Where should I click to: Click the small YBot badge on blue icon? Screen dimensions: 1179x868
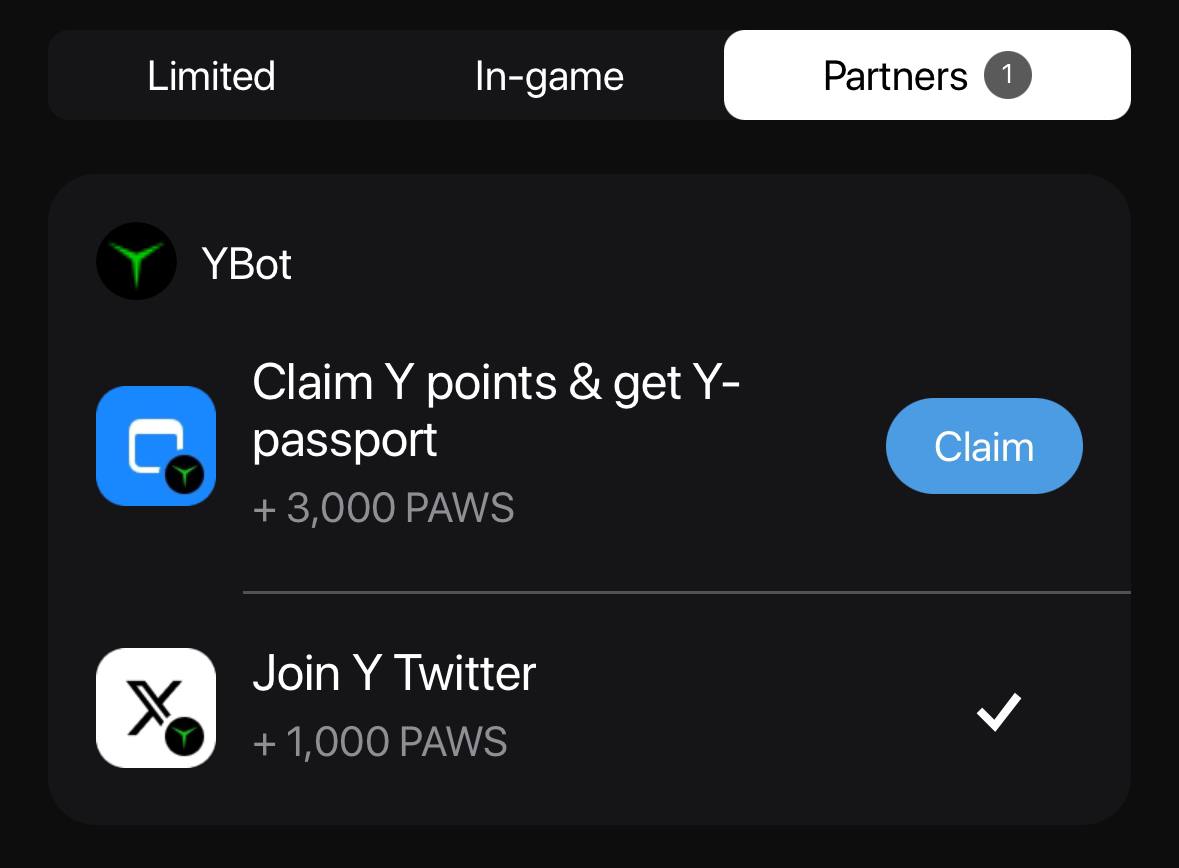(x=184, y=475)
